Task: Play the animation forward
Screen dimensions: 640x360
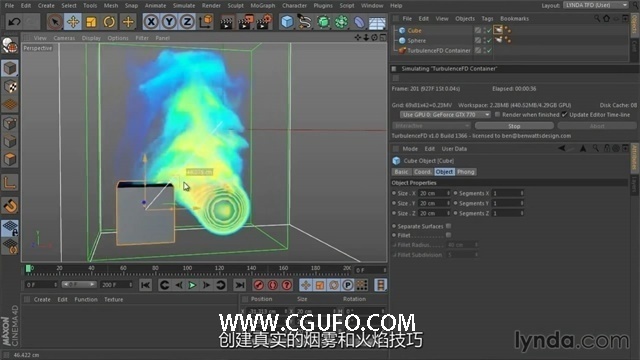Action: pyautogui.click(x=192, y=285)
